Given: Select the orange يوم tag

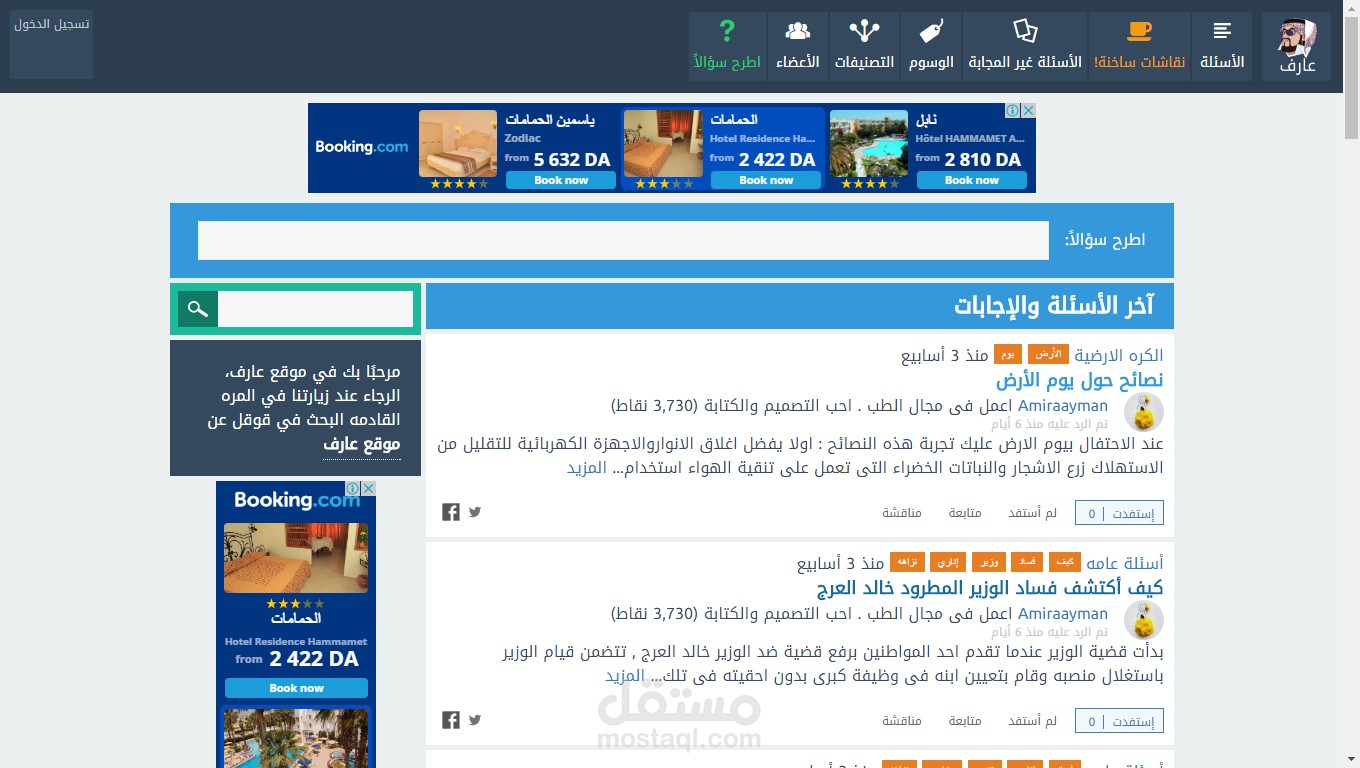Looking at the screenshot, I should point(1008,354).
